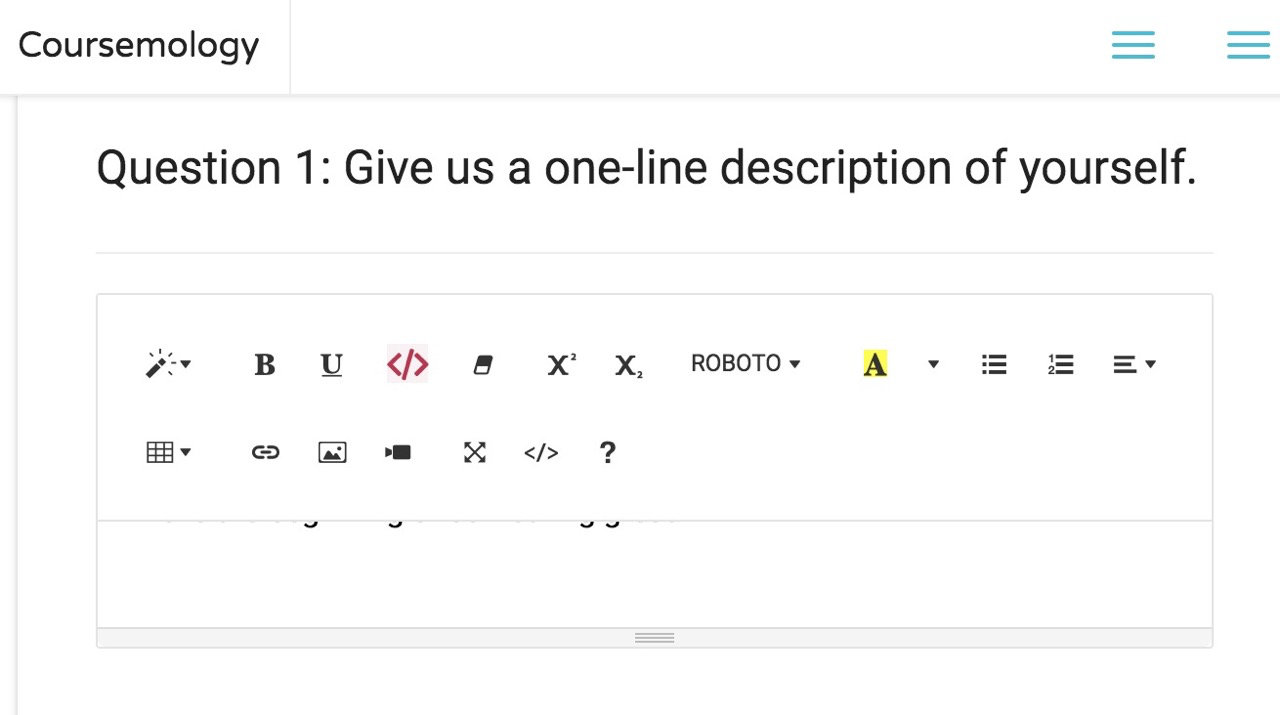
Task: Open the help dialog with the question mark
Action: coord(607,452)
